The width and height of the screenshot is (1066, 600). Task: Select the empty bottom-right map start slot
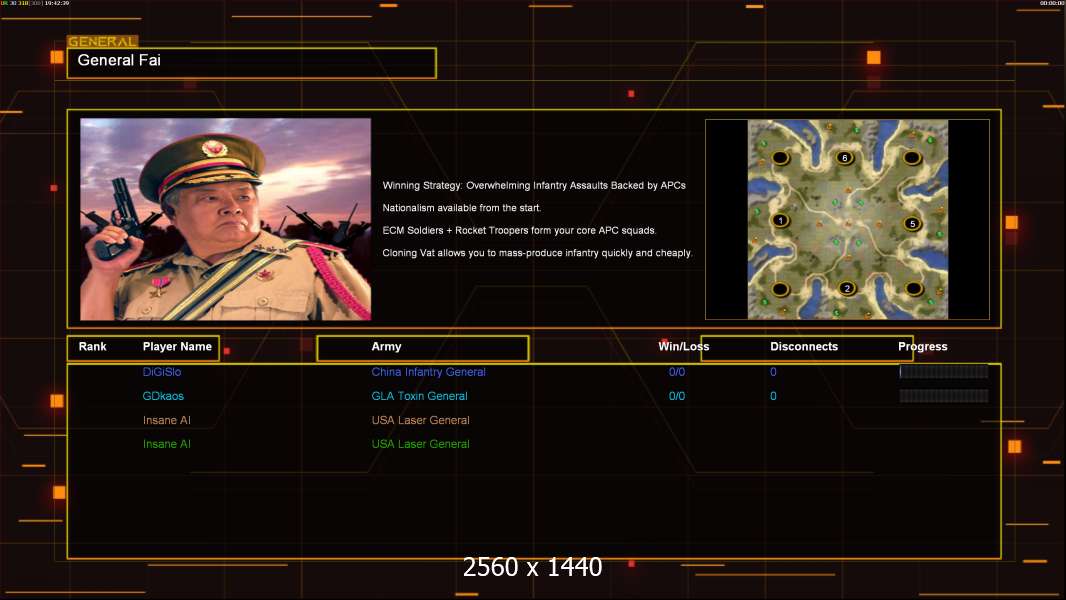[912, 289]
